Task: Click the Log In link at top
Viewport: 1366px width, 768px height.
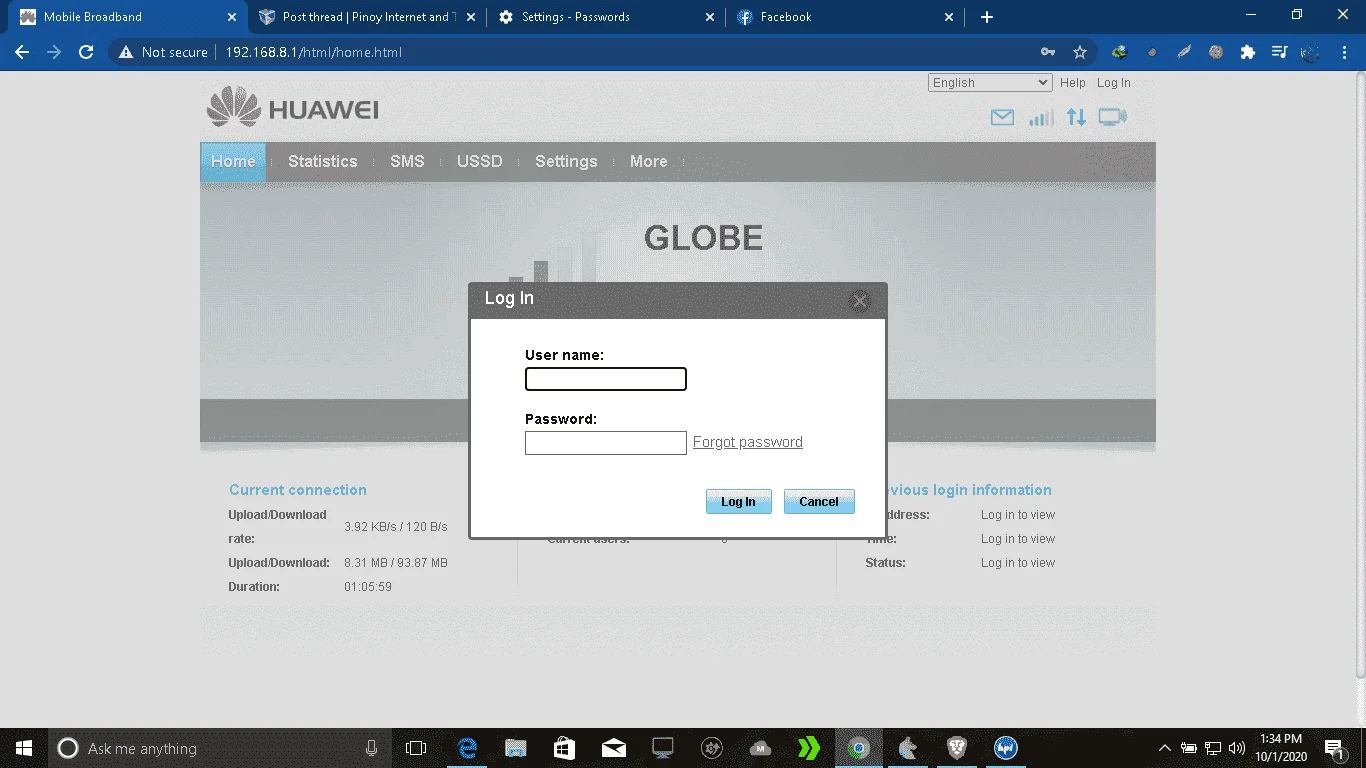Action: tap(1114, 83)
